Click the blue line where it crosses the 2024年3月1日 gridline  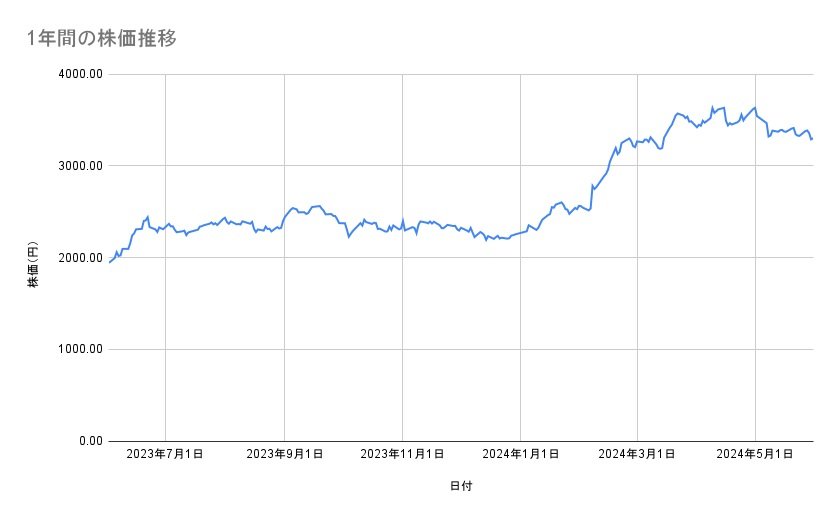(636, 146)
